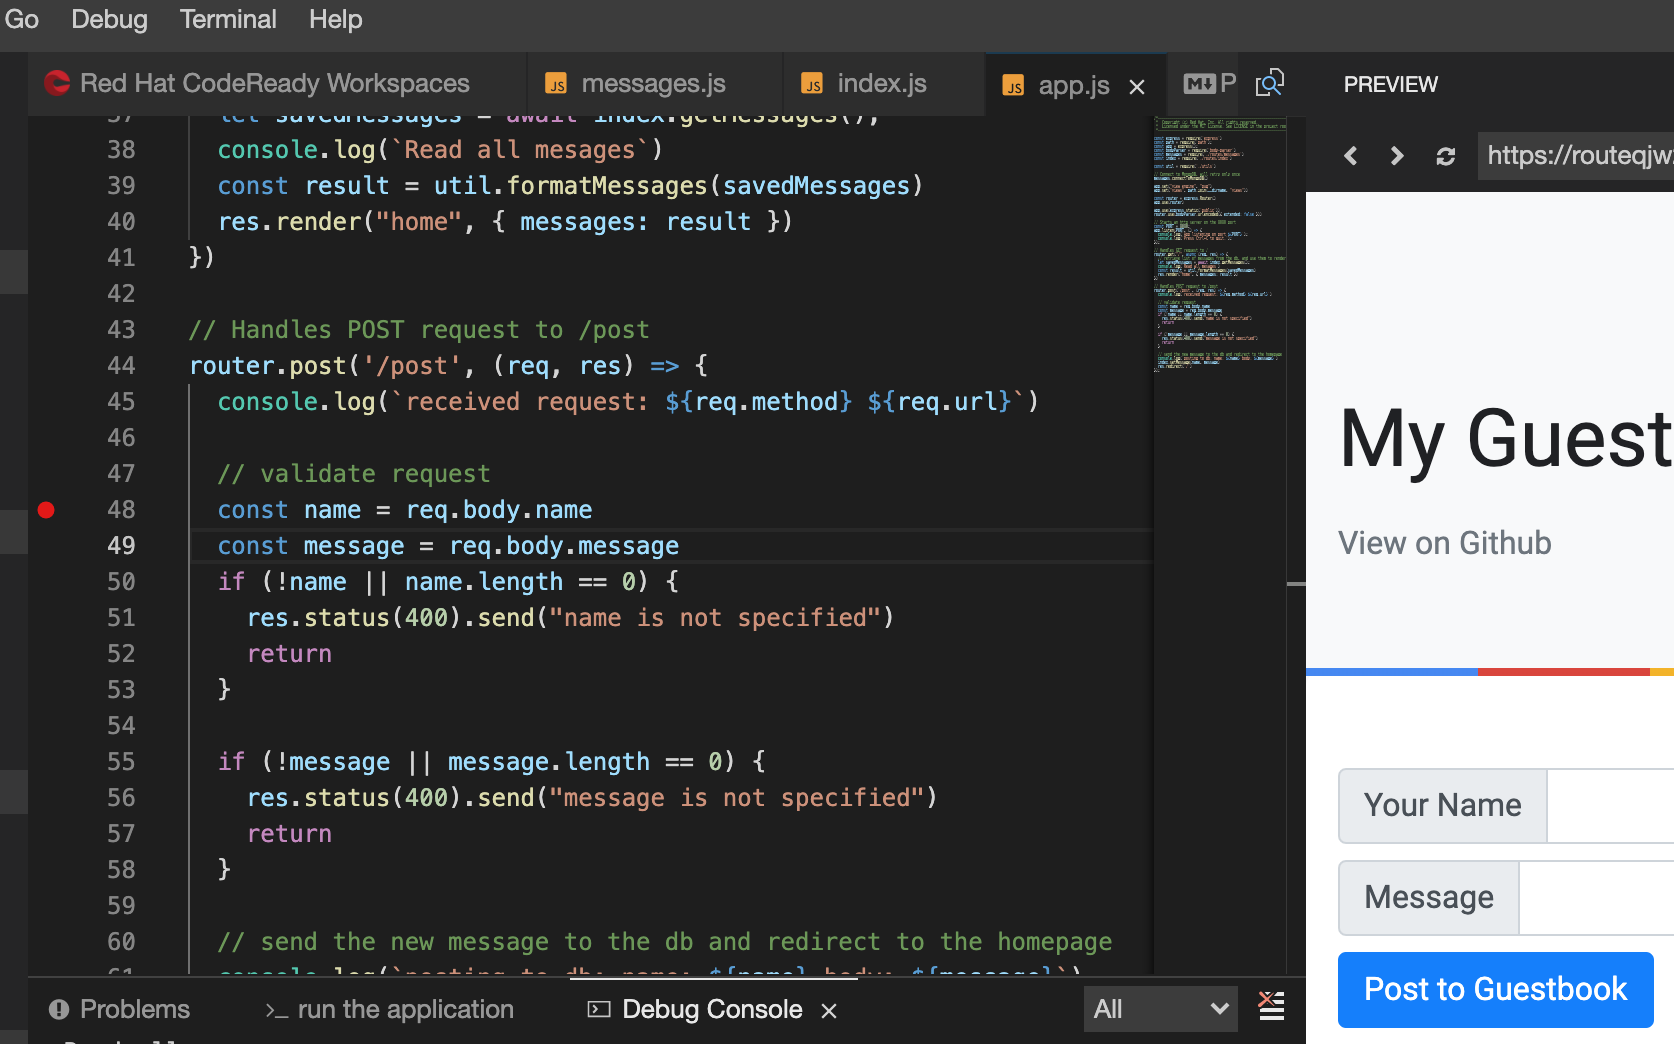This screenshot has width=1674, height=1044.
Task: Click the View on Github link
Action: (1444, 543)
